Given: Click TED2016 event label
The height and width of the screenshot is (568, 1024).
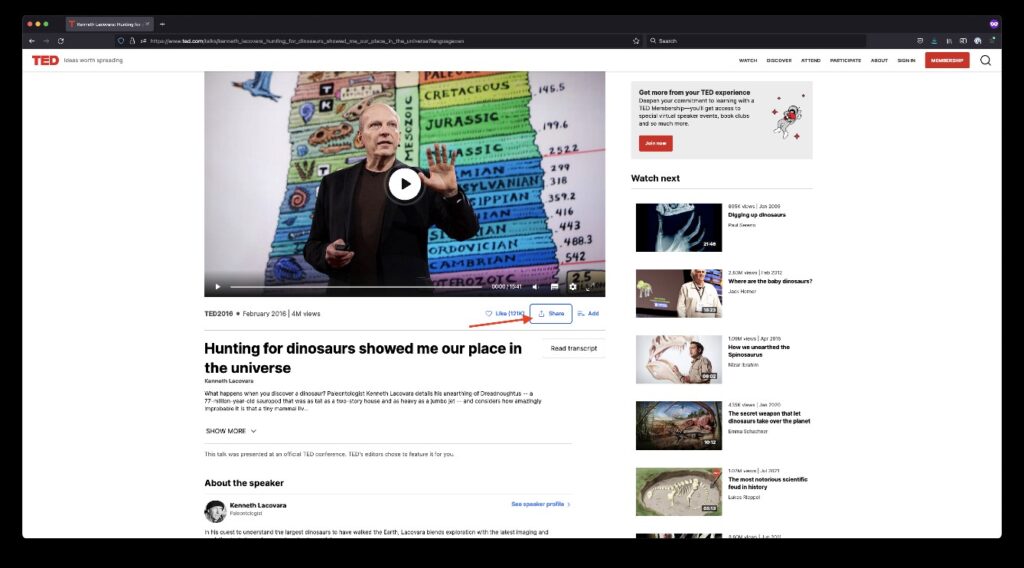Looking at the screenshot, I should (219, 313).
